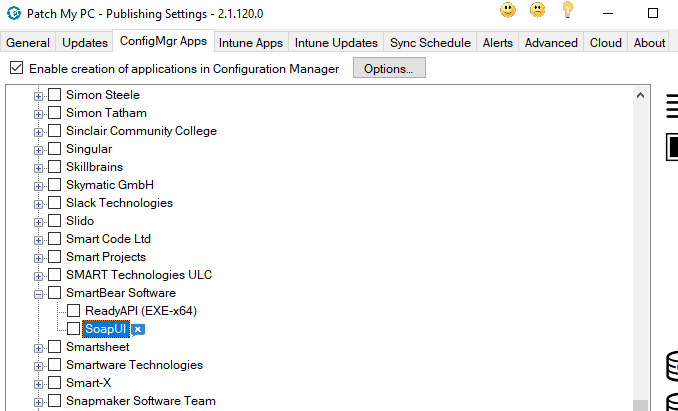Click the tree list scrollbar thumb
Viewport: 678px width, 411px height.
pos(640,405)
